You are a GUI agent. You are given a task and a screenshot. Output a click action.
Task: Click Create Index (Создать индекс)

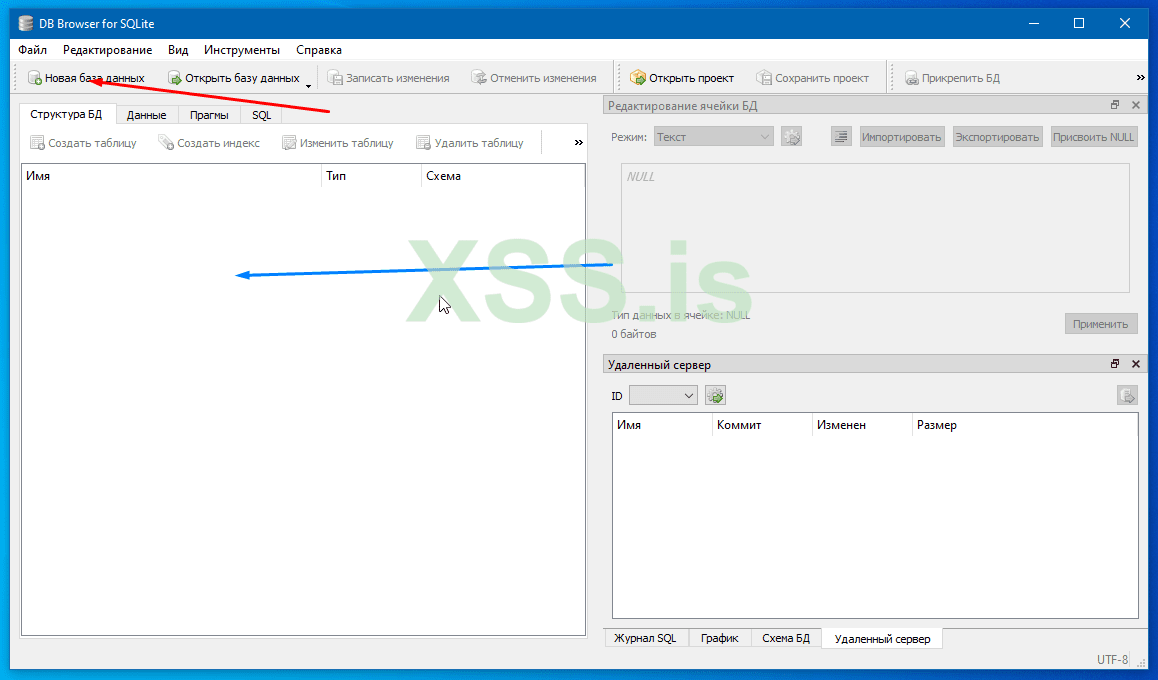coord(209,142)
